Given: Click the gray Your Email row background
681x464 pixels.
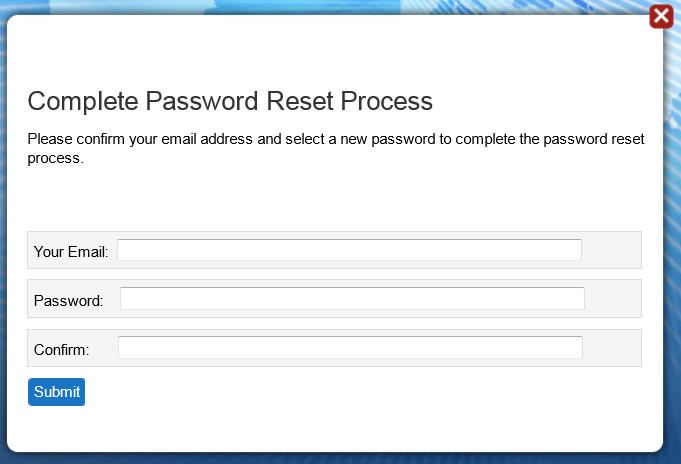Looking at the screenshot, I should (x=611, y=250).
